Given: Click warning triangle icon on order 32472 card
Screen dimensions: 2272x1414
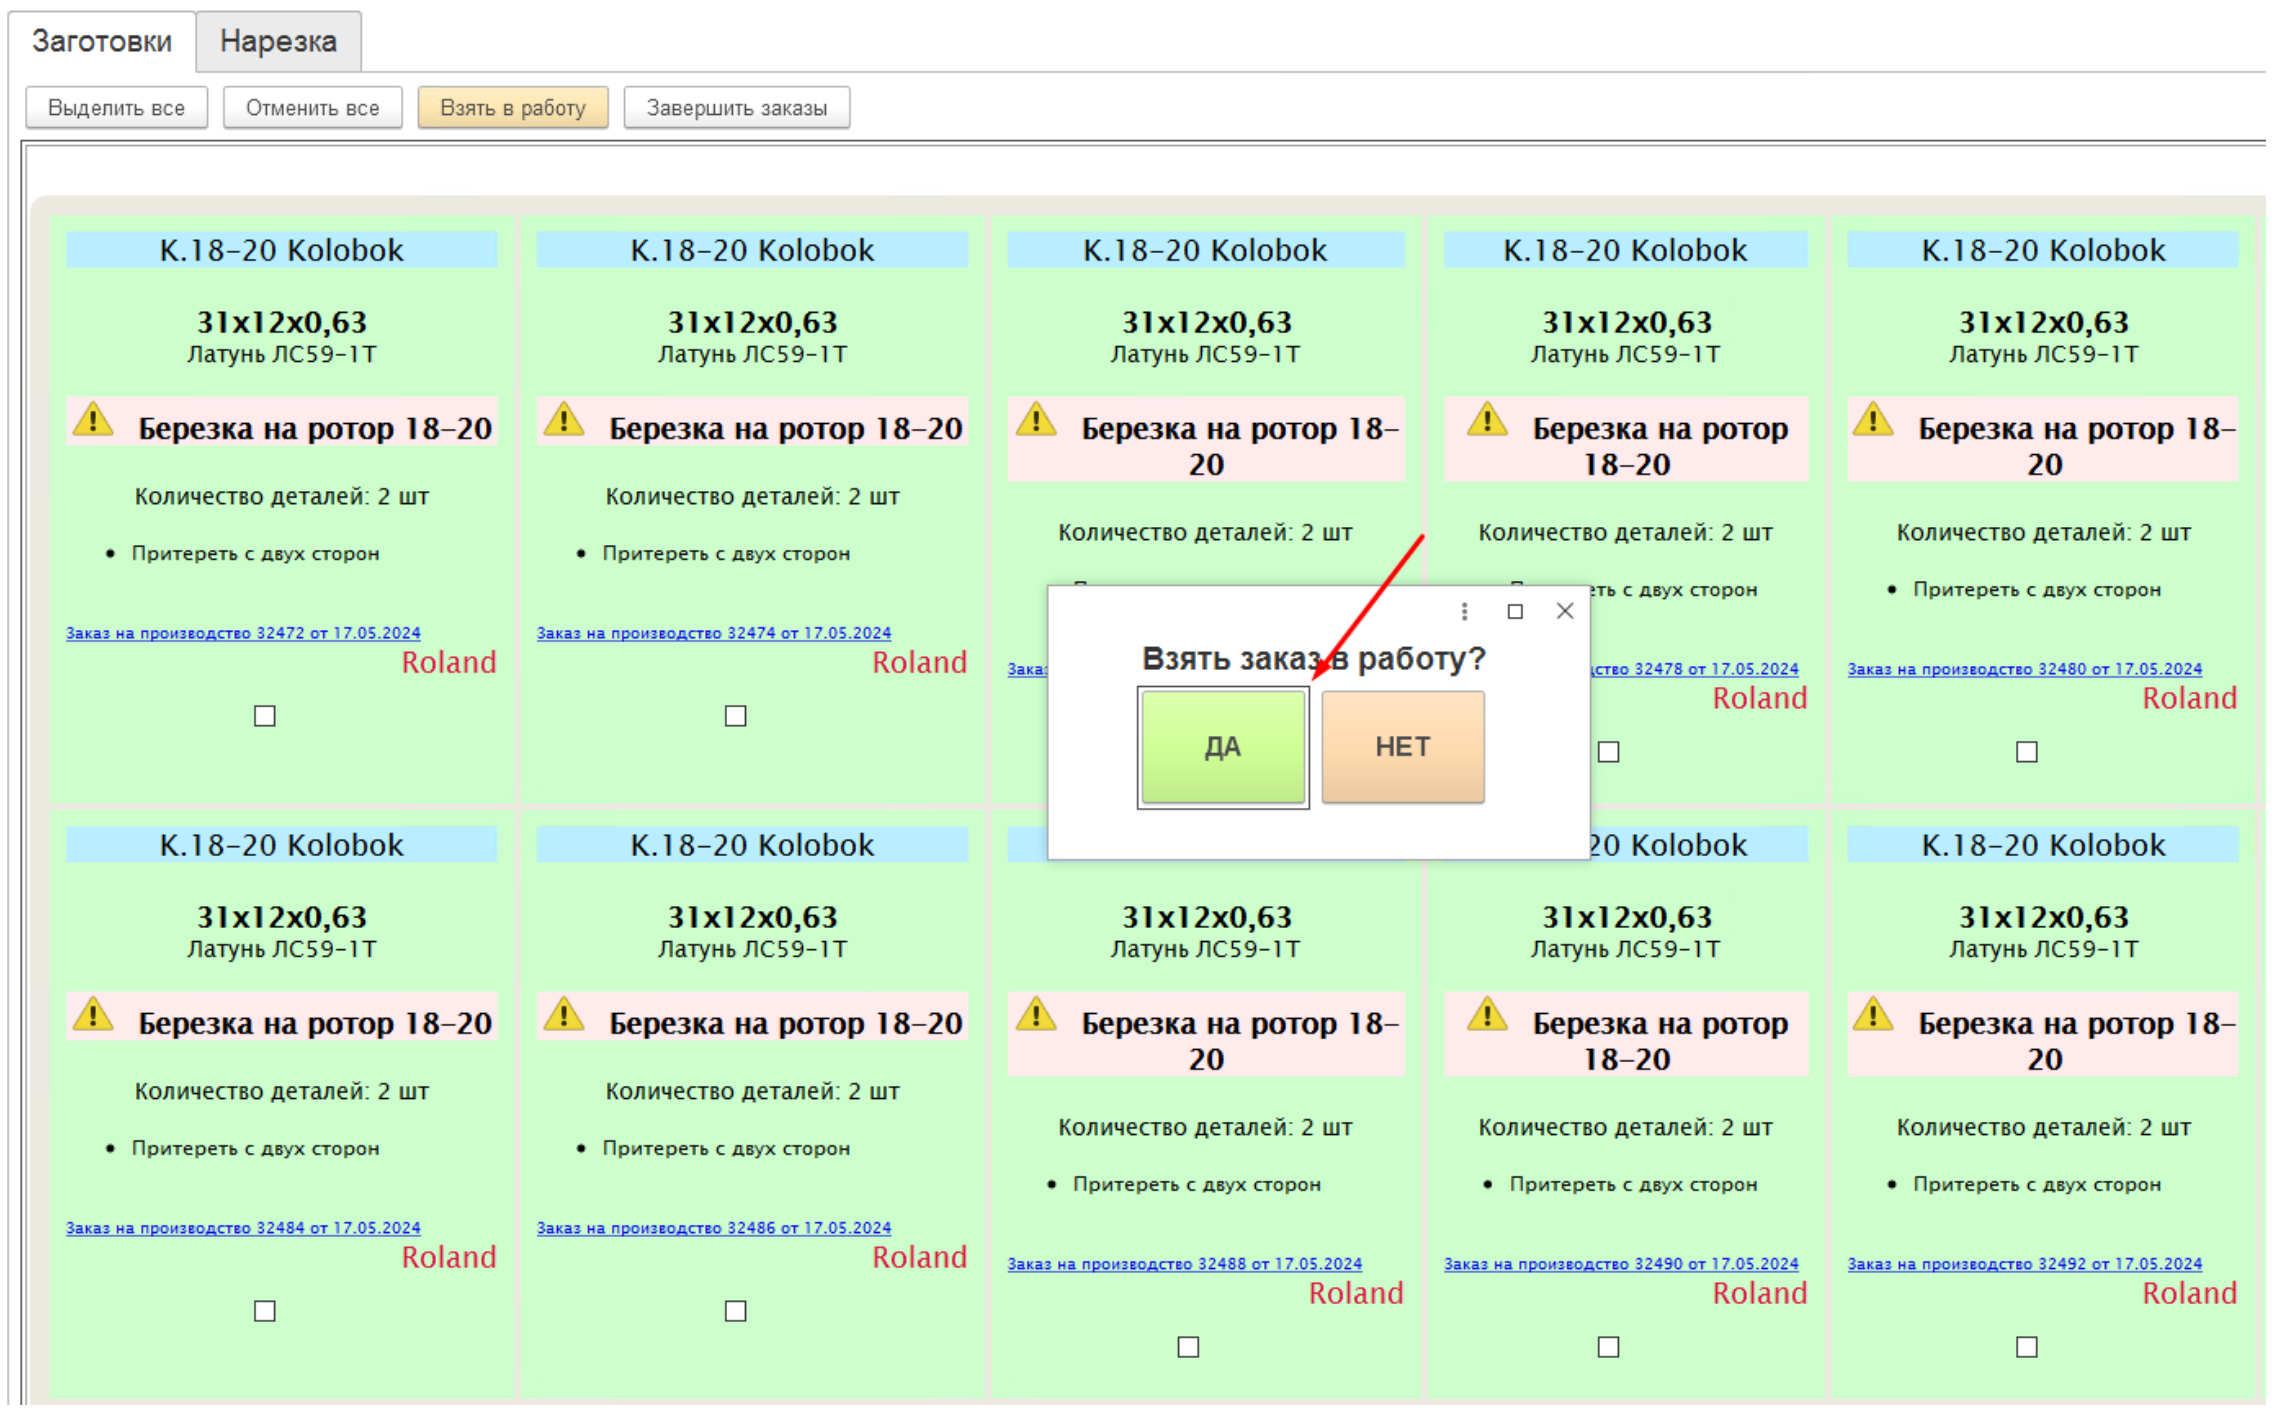Looking at the screenshot, I should click(x=93, y=420).
